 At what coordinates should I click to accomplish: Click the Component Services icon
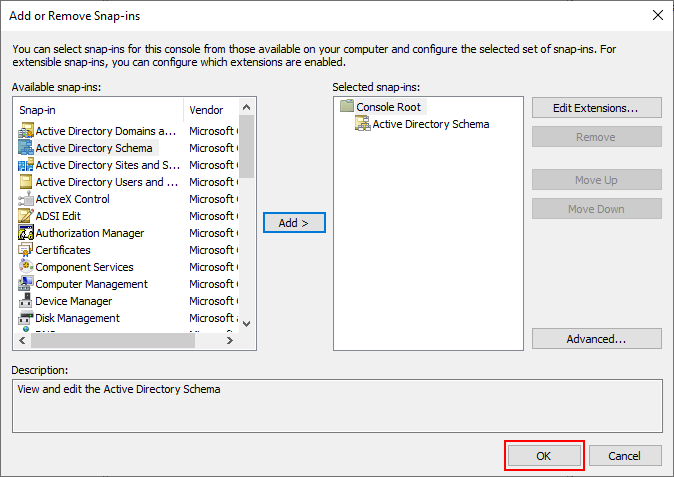(26, 266)
